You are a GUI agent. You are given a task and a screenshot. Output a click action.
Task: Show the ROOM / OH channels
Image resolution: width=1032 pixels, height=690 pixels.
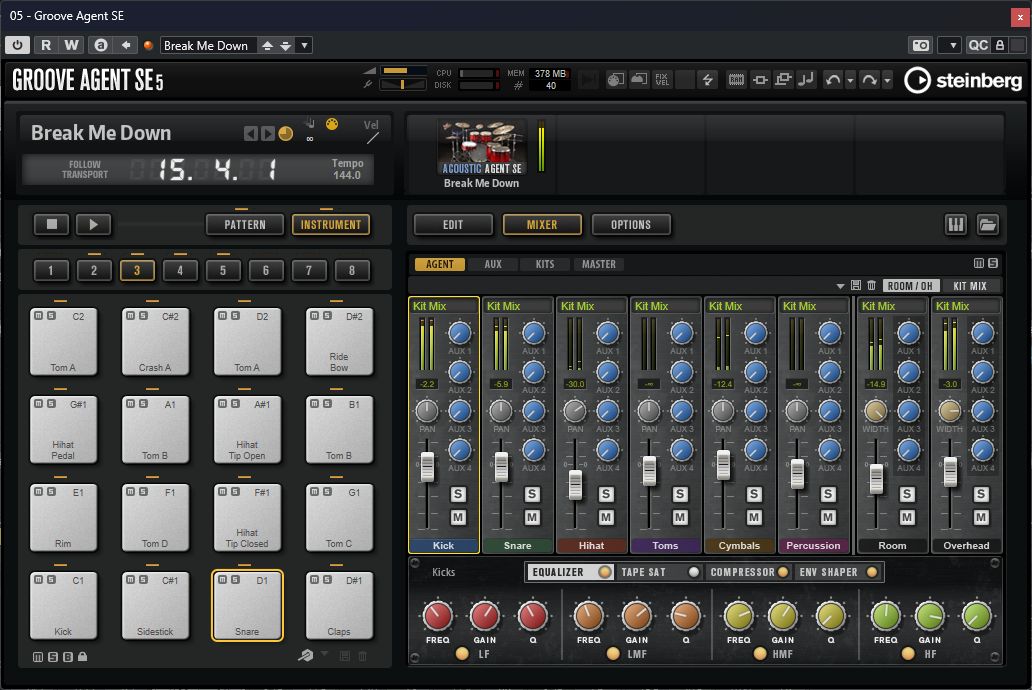910,286
